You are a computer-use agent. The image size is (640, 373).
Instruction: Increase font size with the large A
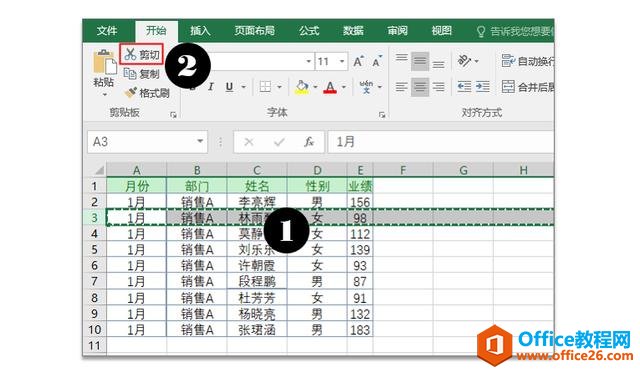click(359, 62)
